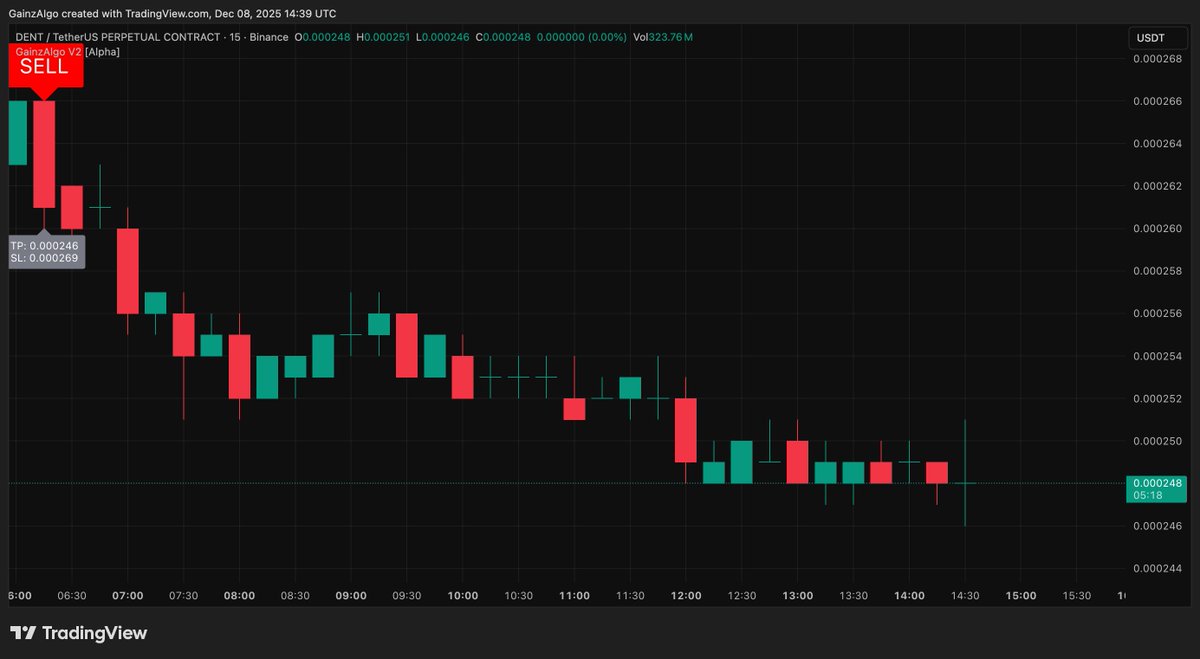Click price axis label 0.000252
Image resolution: width=1200 pixels, height=659 pixels.
[1157, 398]
